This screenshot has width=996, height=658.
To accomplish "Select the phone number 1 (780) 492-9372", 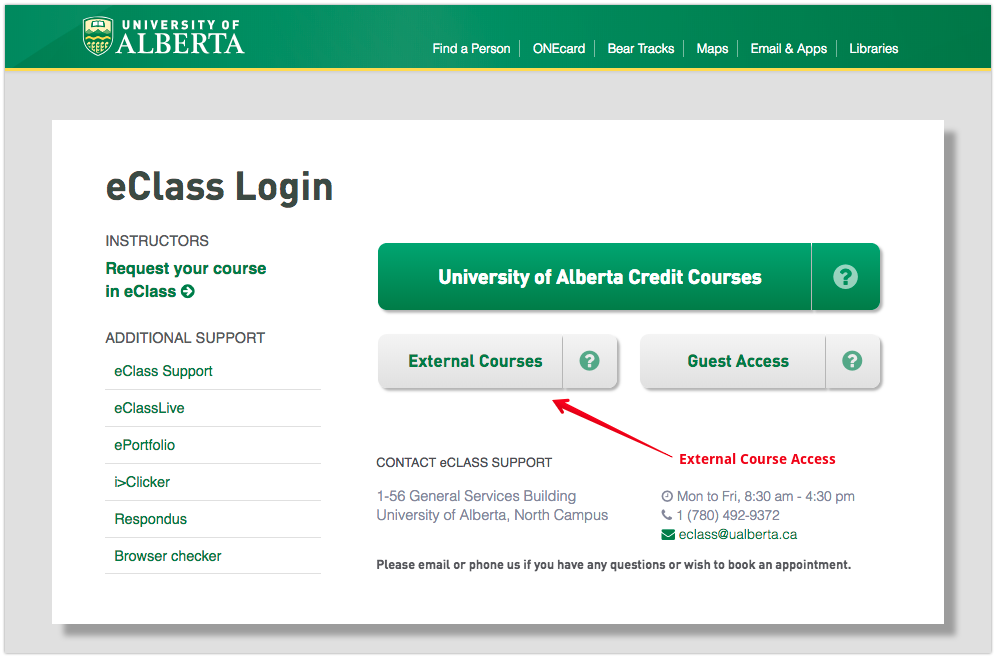I will coord(727,515).
